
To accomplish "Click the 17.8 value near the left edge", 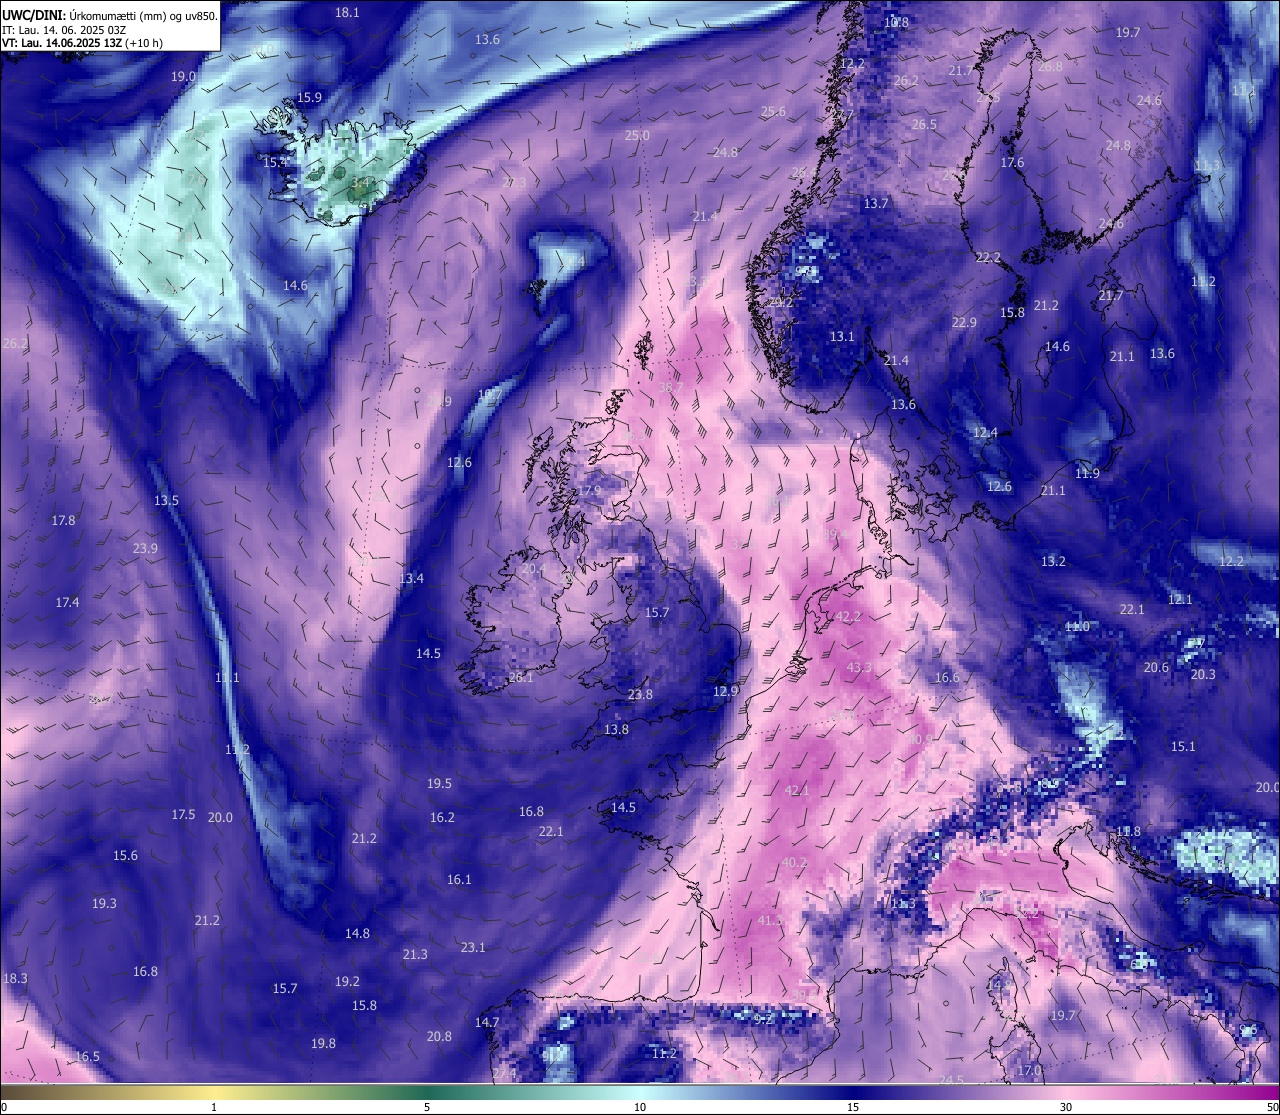I will point(63,521).
